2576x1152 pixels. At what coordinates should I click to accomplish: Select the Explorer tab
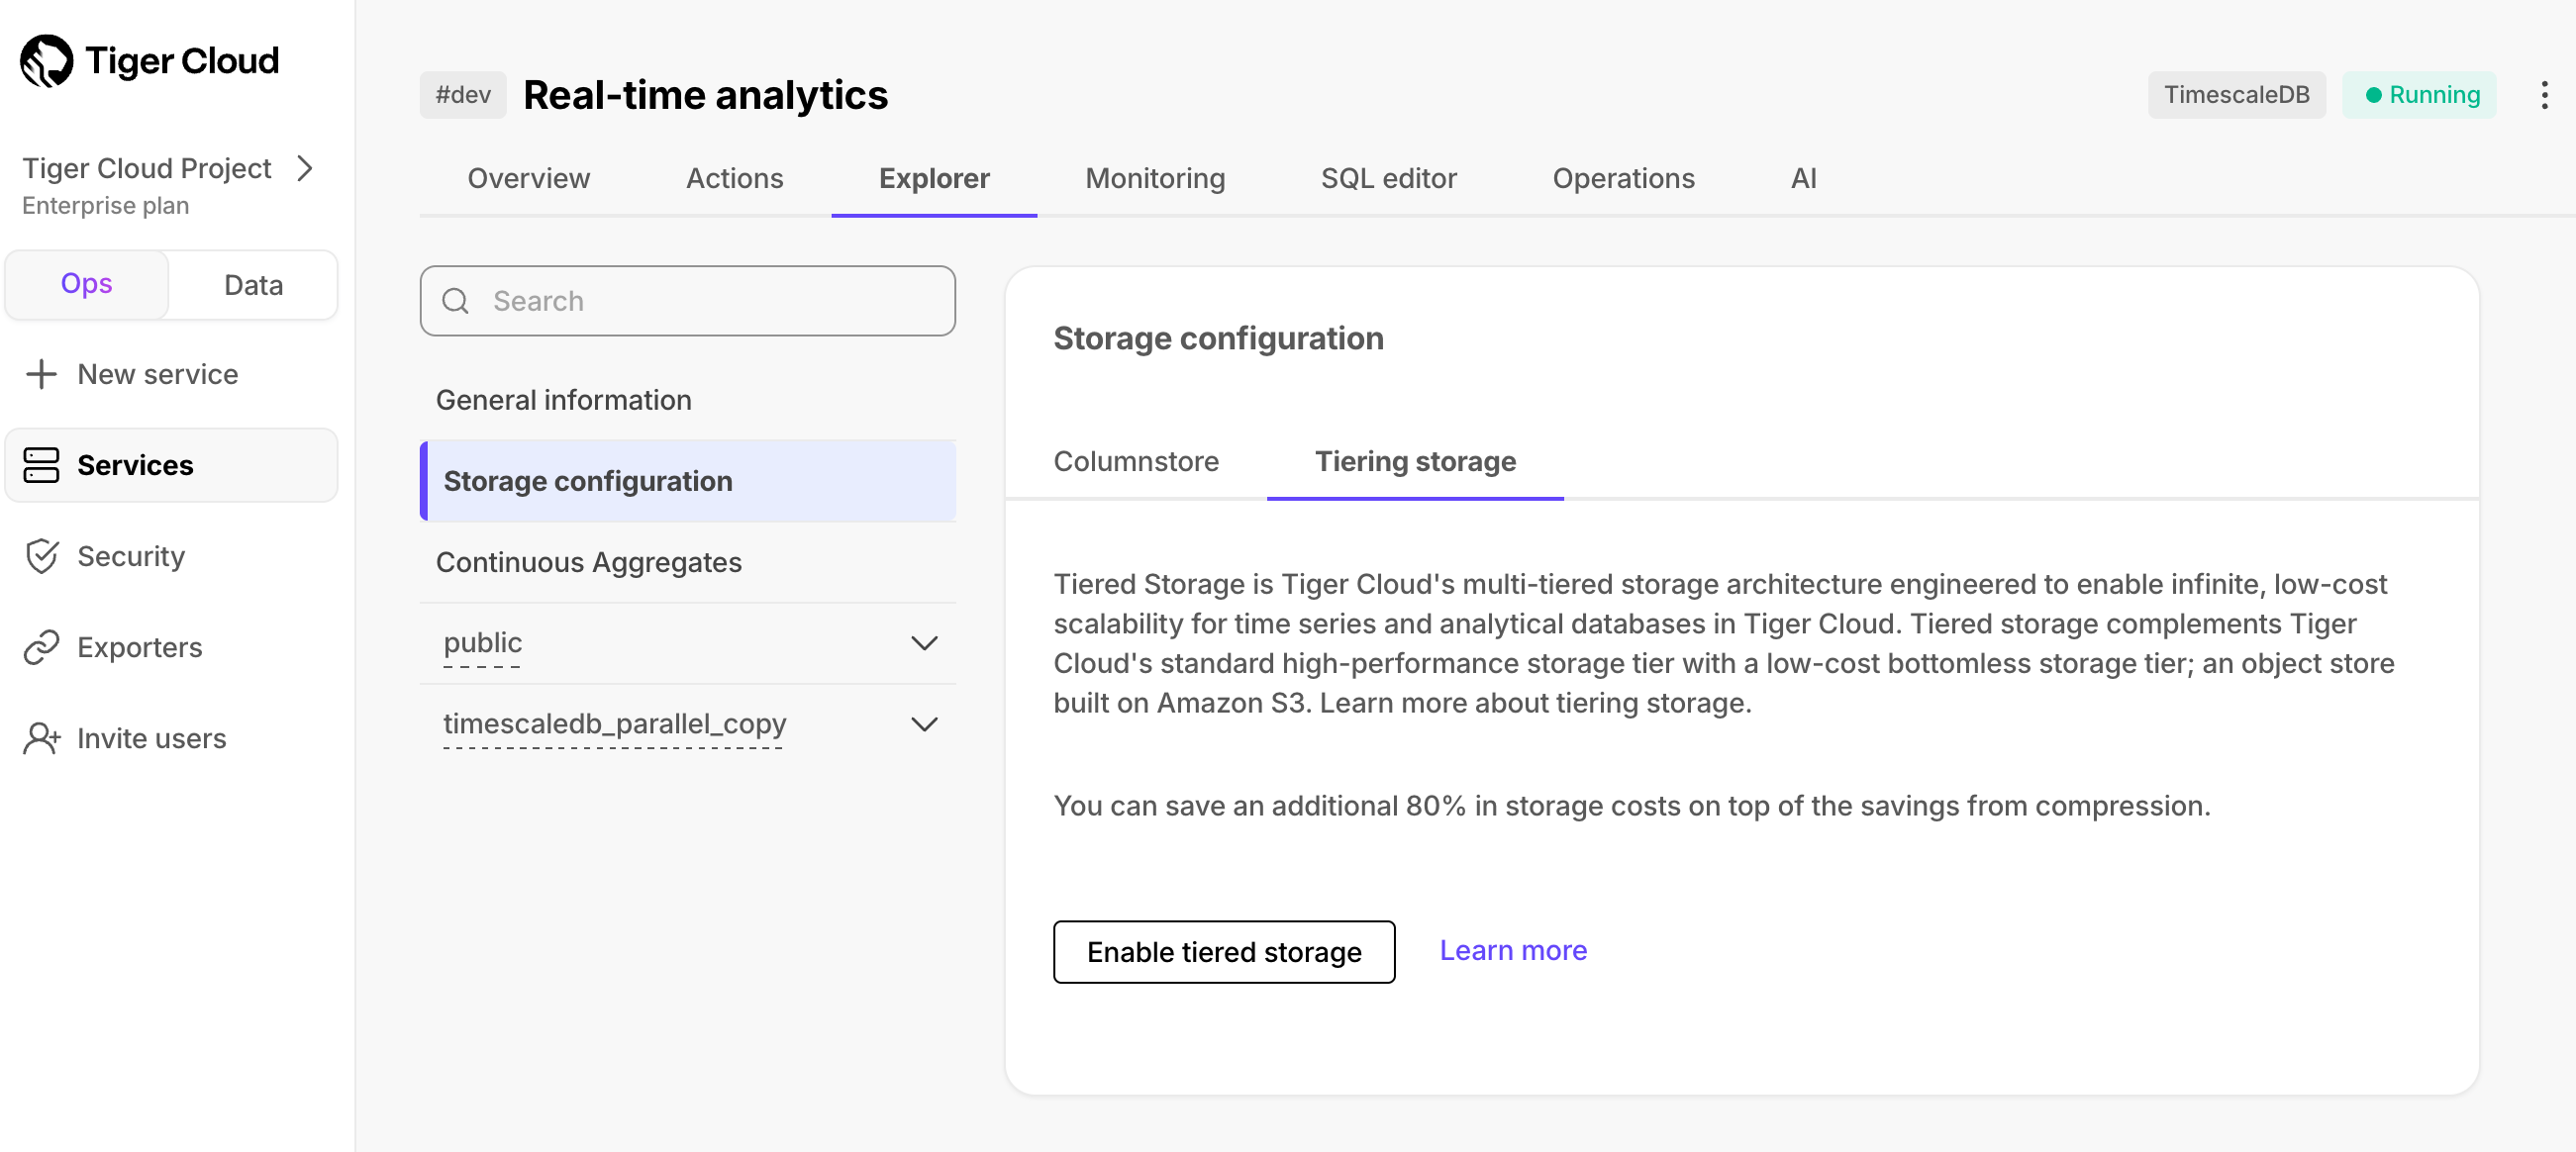(934, 178)
